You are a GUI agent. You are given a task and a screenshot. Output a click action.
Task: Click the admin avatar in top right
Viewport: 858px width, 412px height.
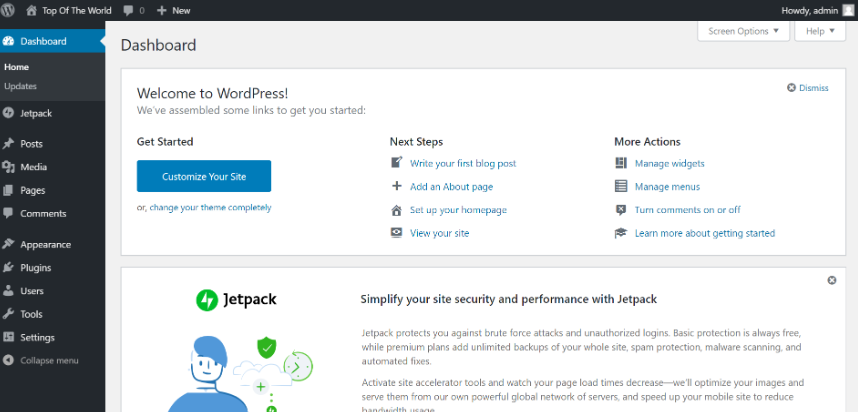tap(848, 10)
